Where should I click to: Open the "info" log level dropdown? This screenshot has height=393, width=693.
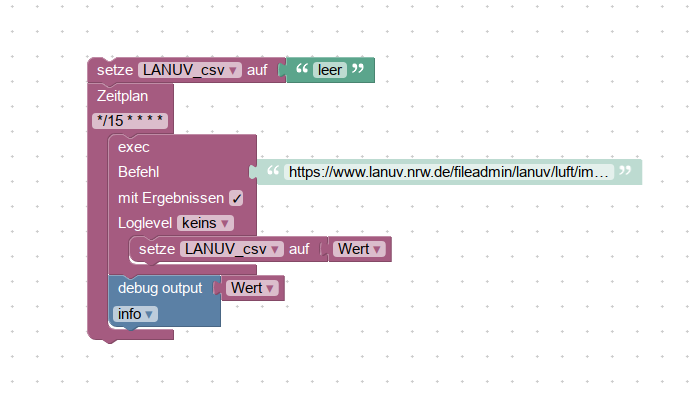pos(135,314)
